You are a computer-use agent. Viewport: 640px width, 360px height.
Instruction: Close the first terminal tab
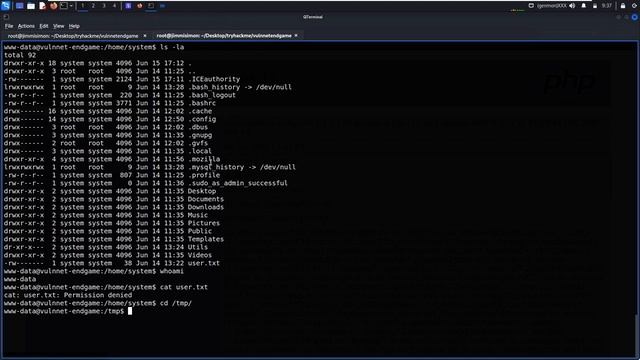click(145, 36)
